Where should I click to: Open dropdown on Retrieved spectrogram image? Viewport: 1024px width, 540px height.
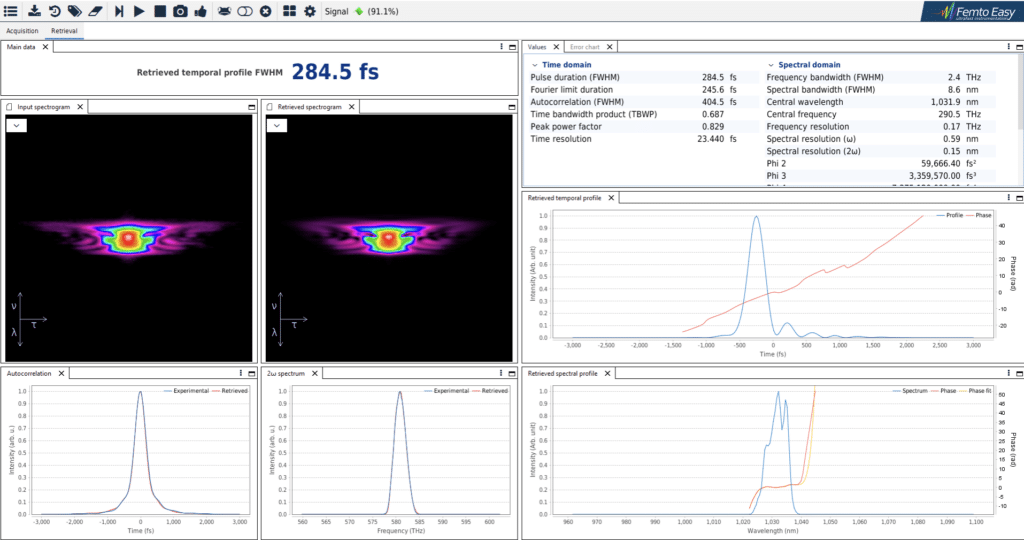pyautogui.click(x=277, y=125)
